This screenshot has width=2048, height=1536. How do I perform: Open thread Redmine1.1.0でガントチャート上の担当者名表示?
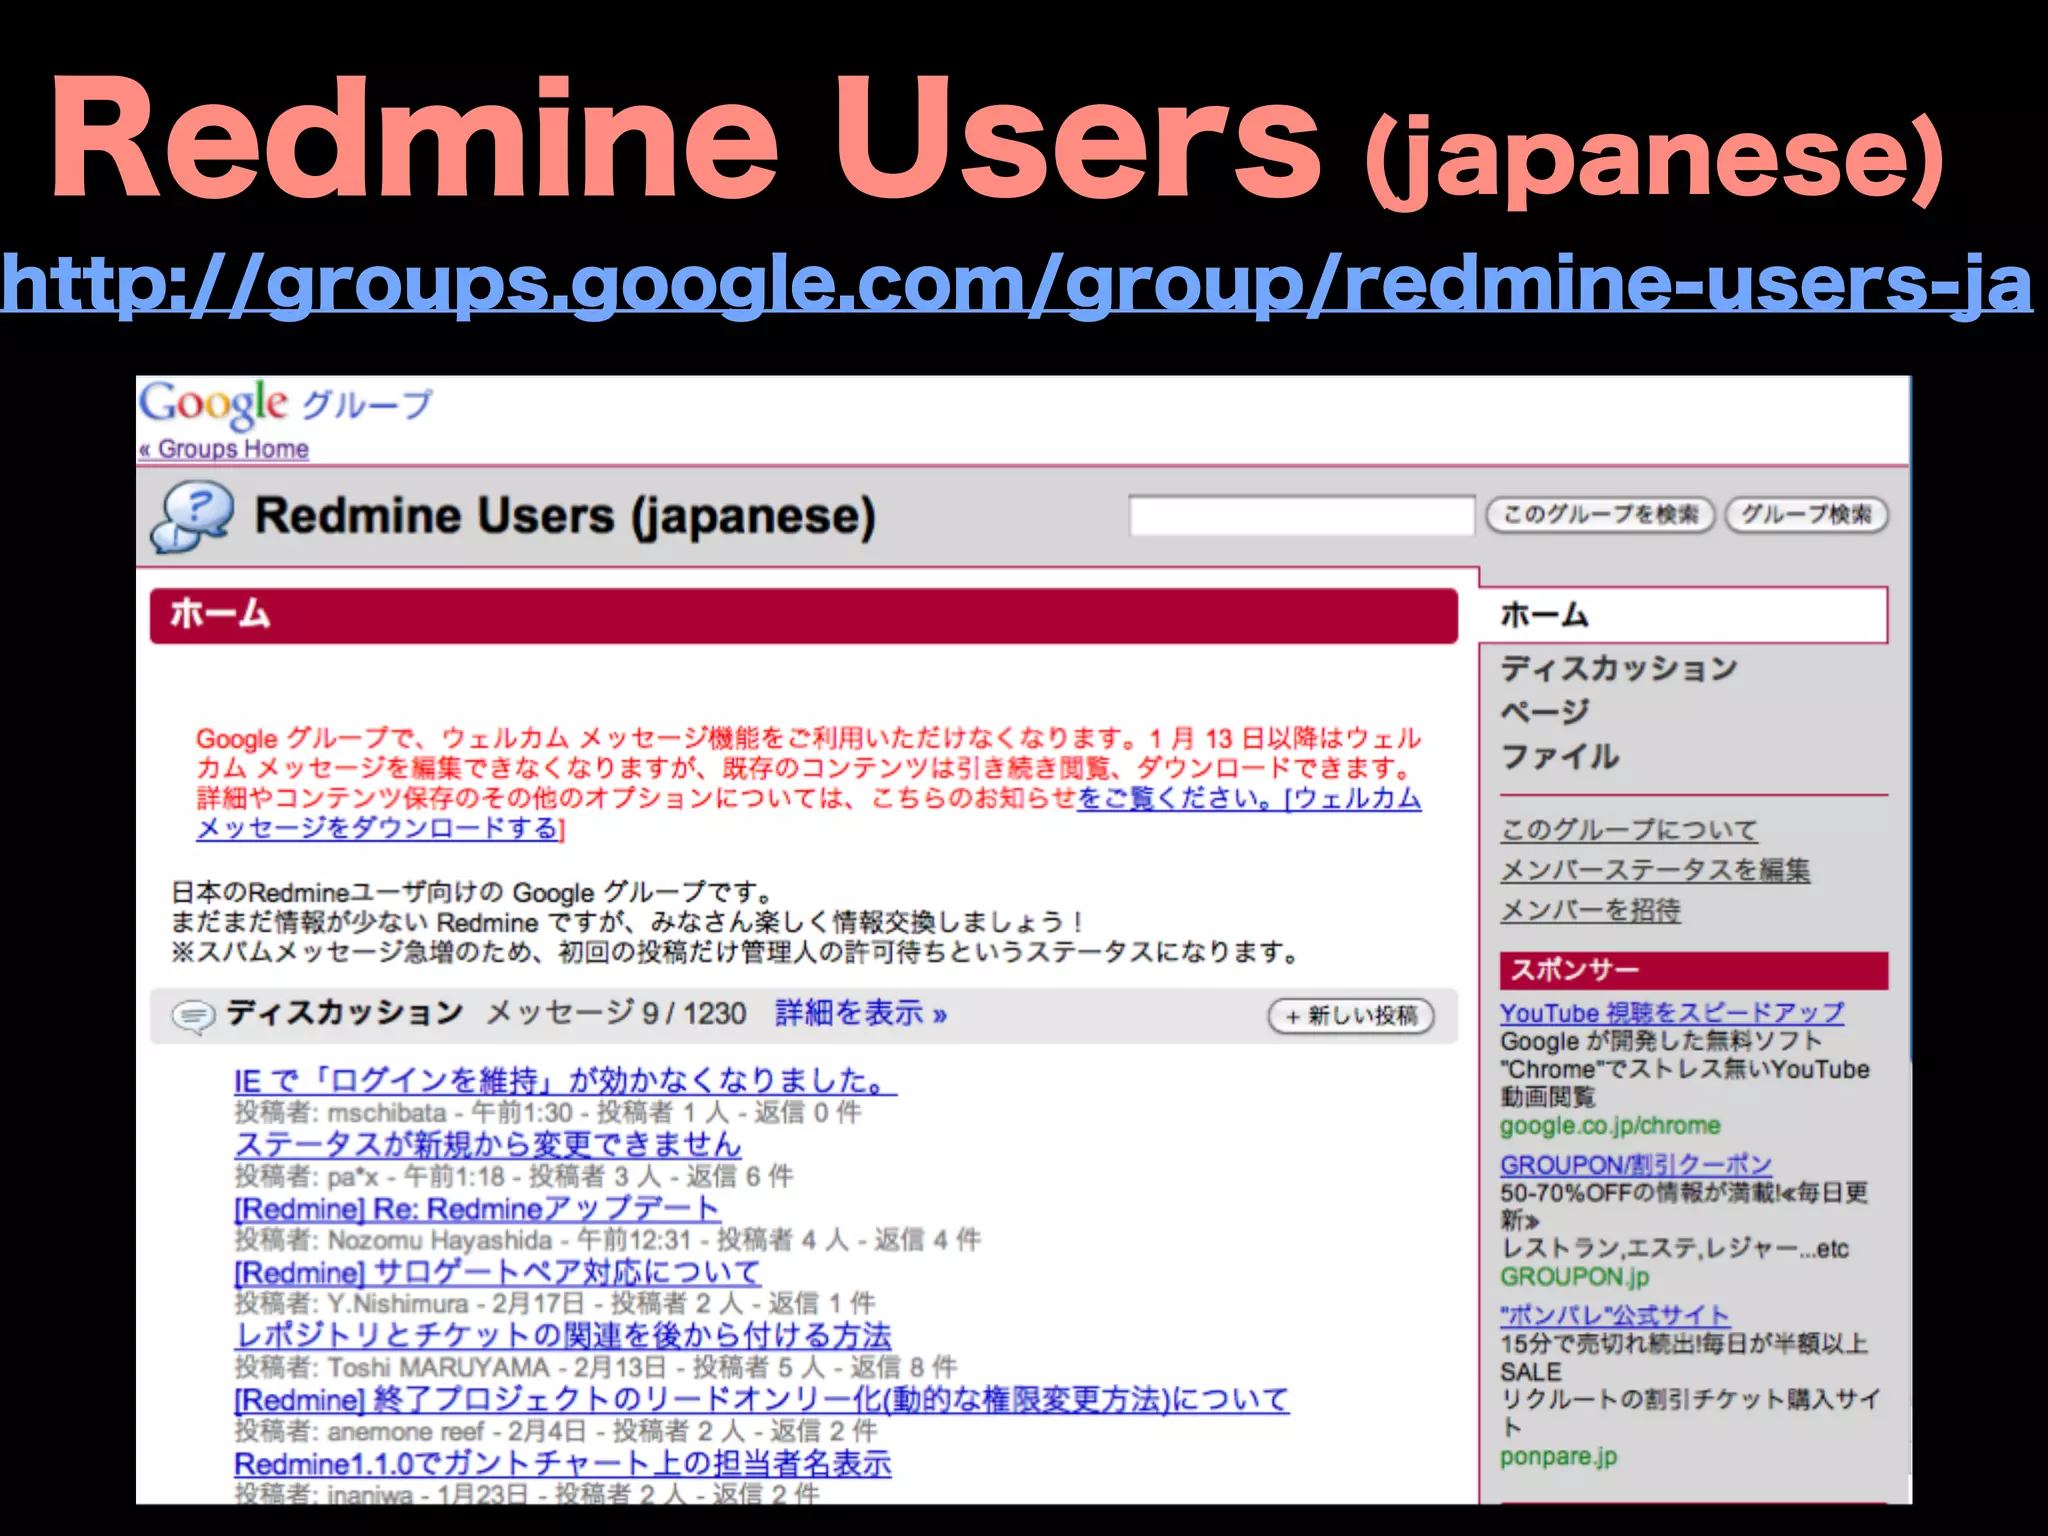(563, 1464)
